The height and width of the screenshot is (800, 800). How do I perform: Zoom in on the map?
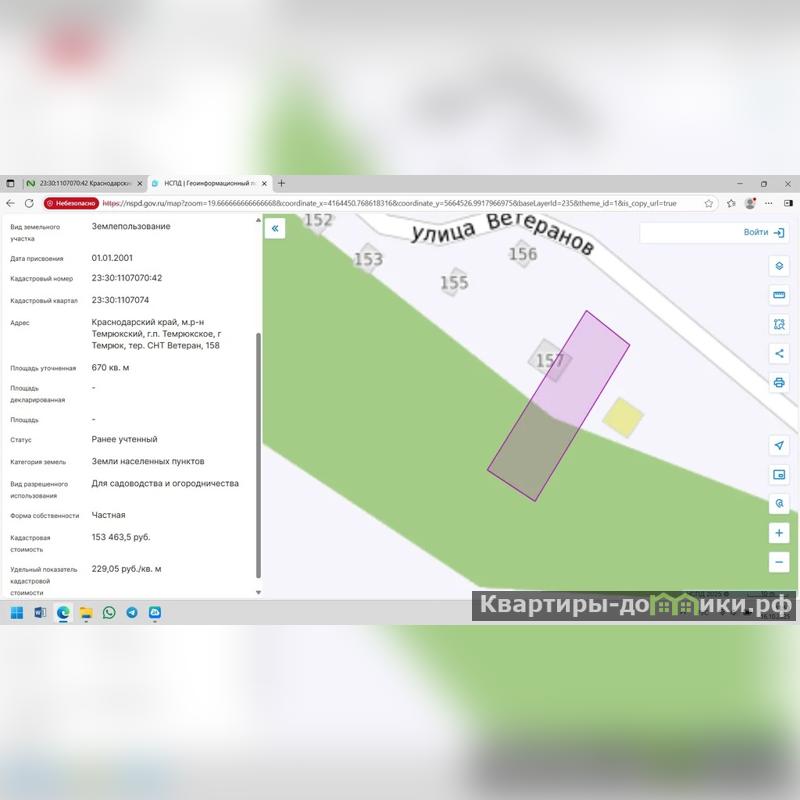pyautogui.click(x=779, y=533)
